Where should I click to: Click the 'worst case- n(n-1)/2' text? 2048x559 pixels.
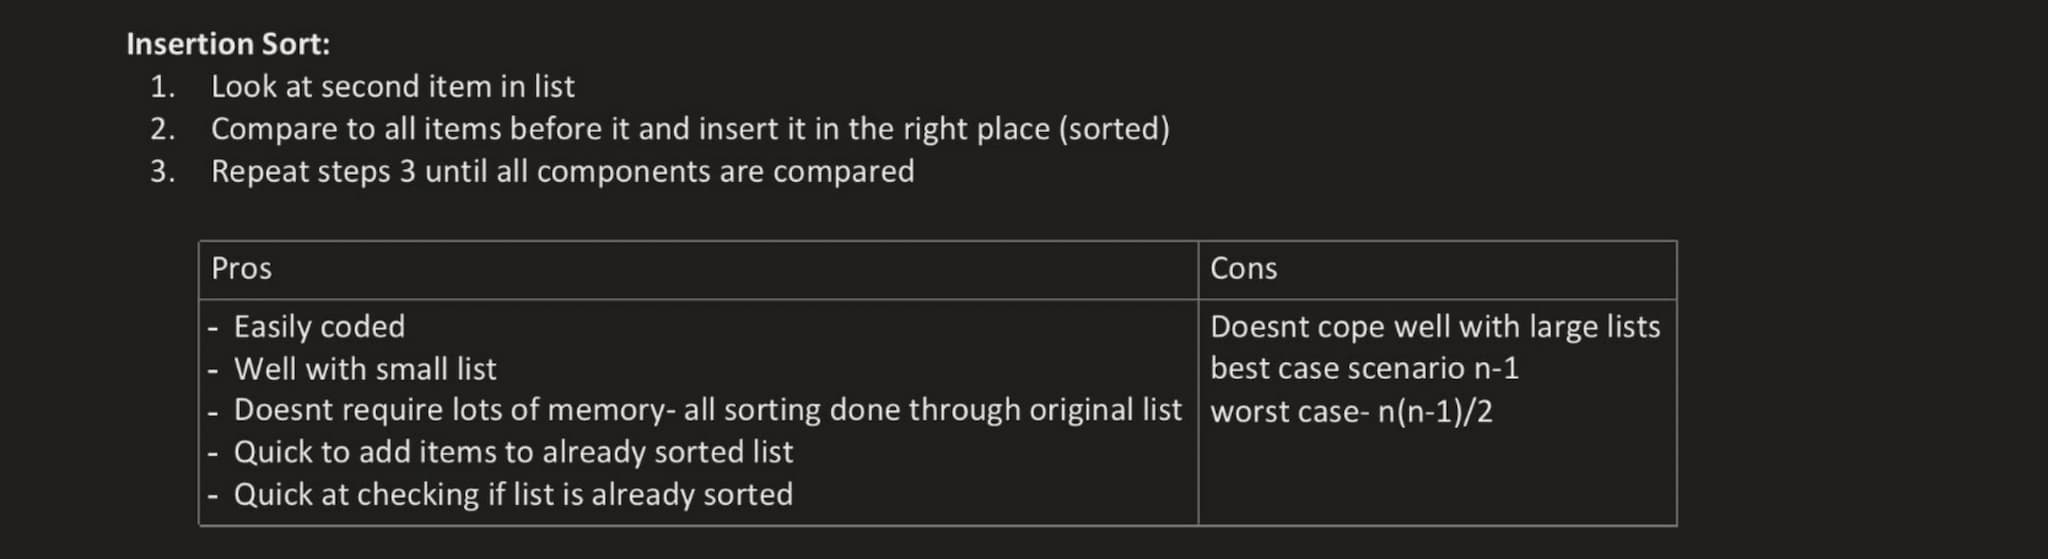point(1351,411)
